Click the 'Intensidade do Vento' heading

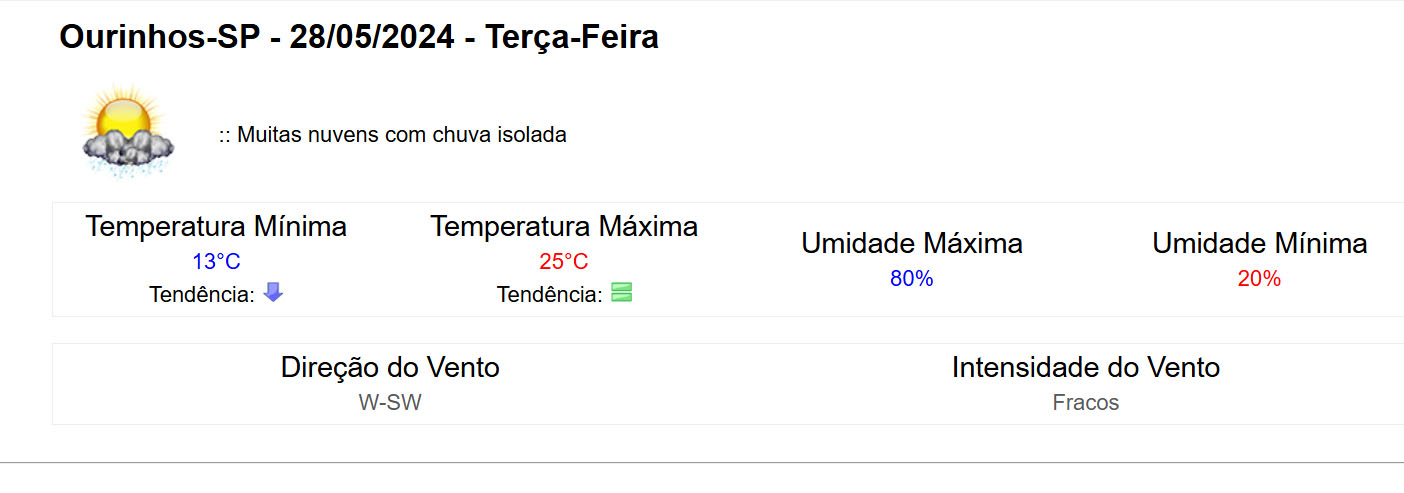tap(1086, 367)
